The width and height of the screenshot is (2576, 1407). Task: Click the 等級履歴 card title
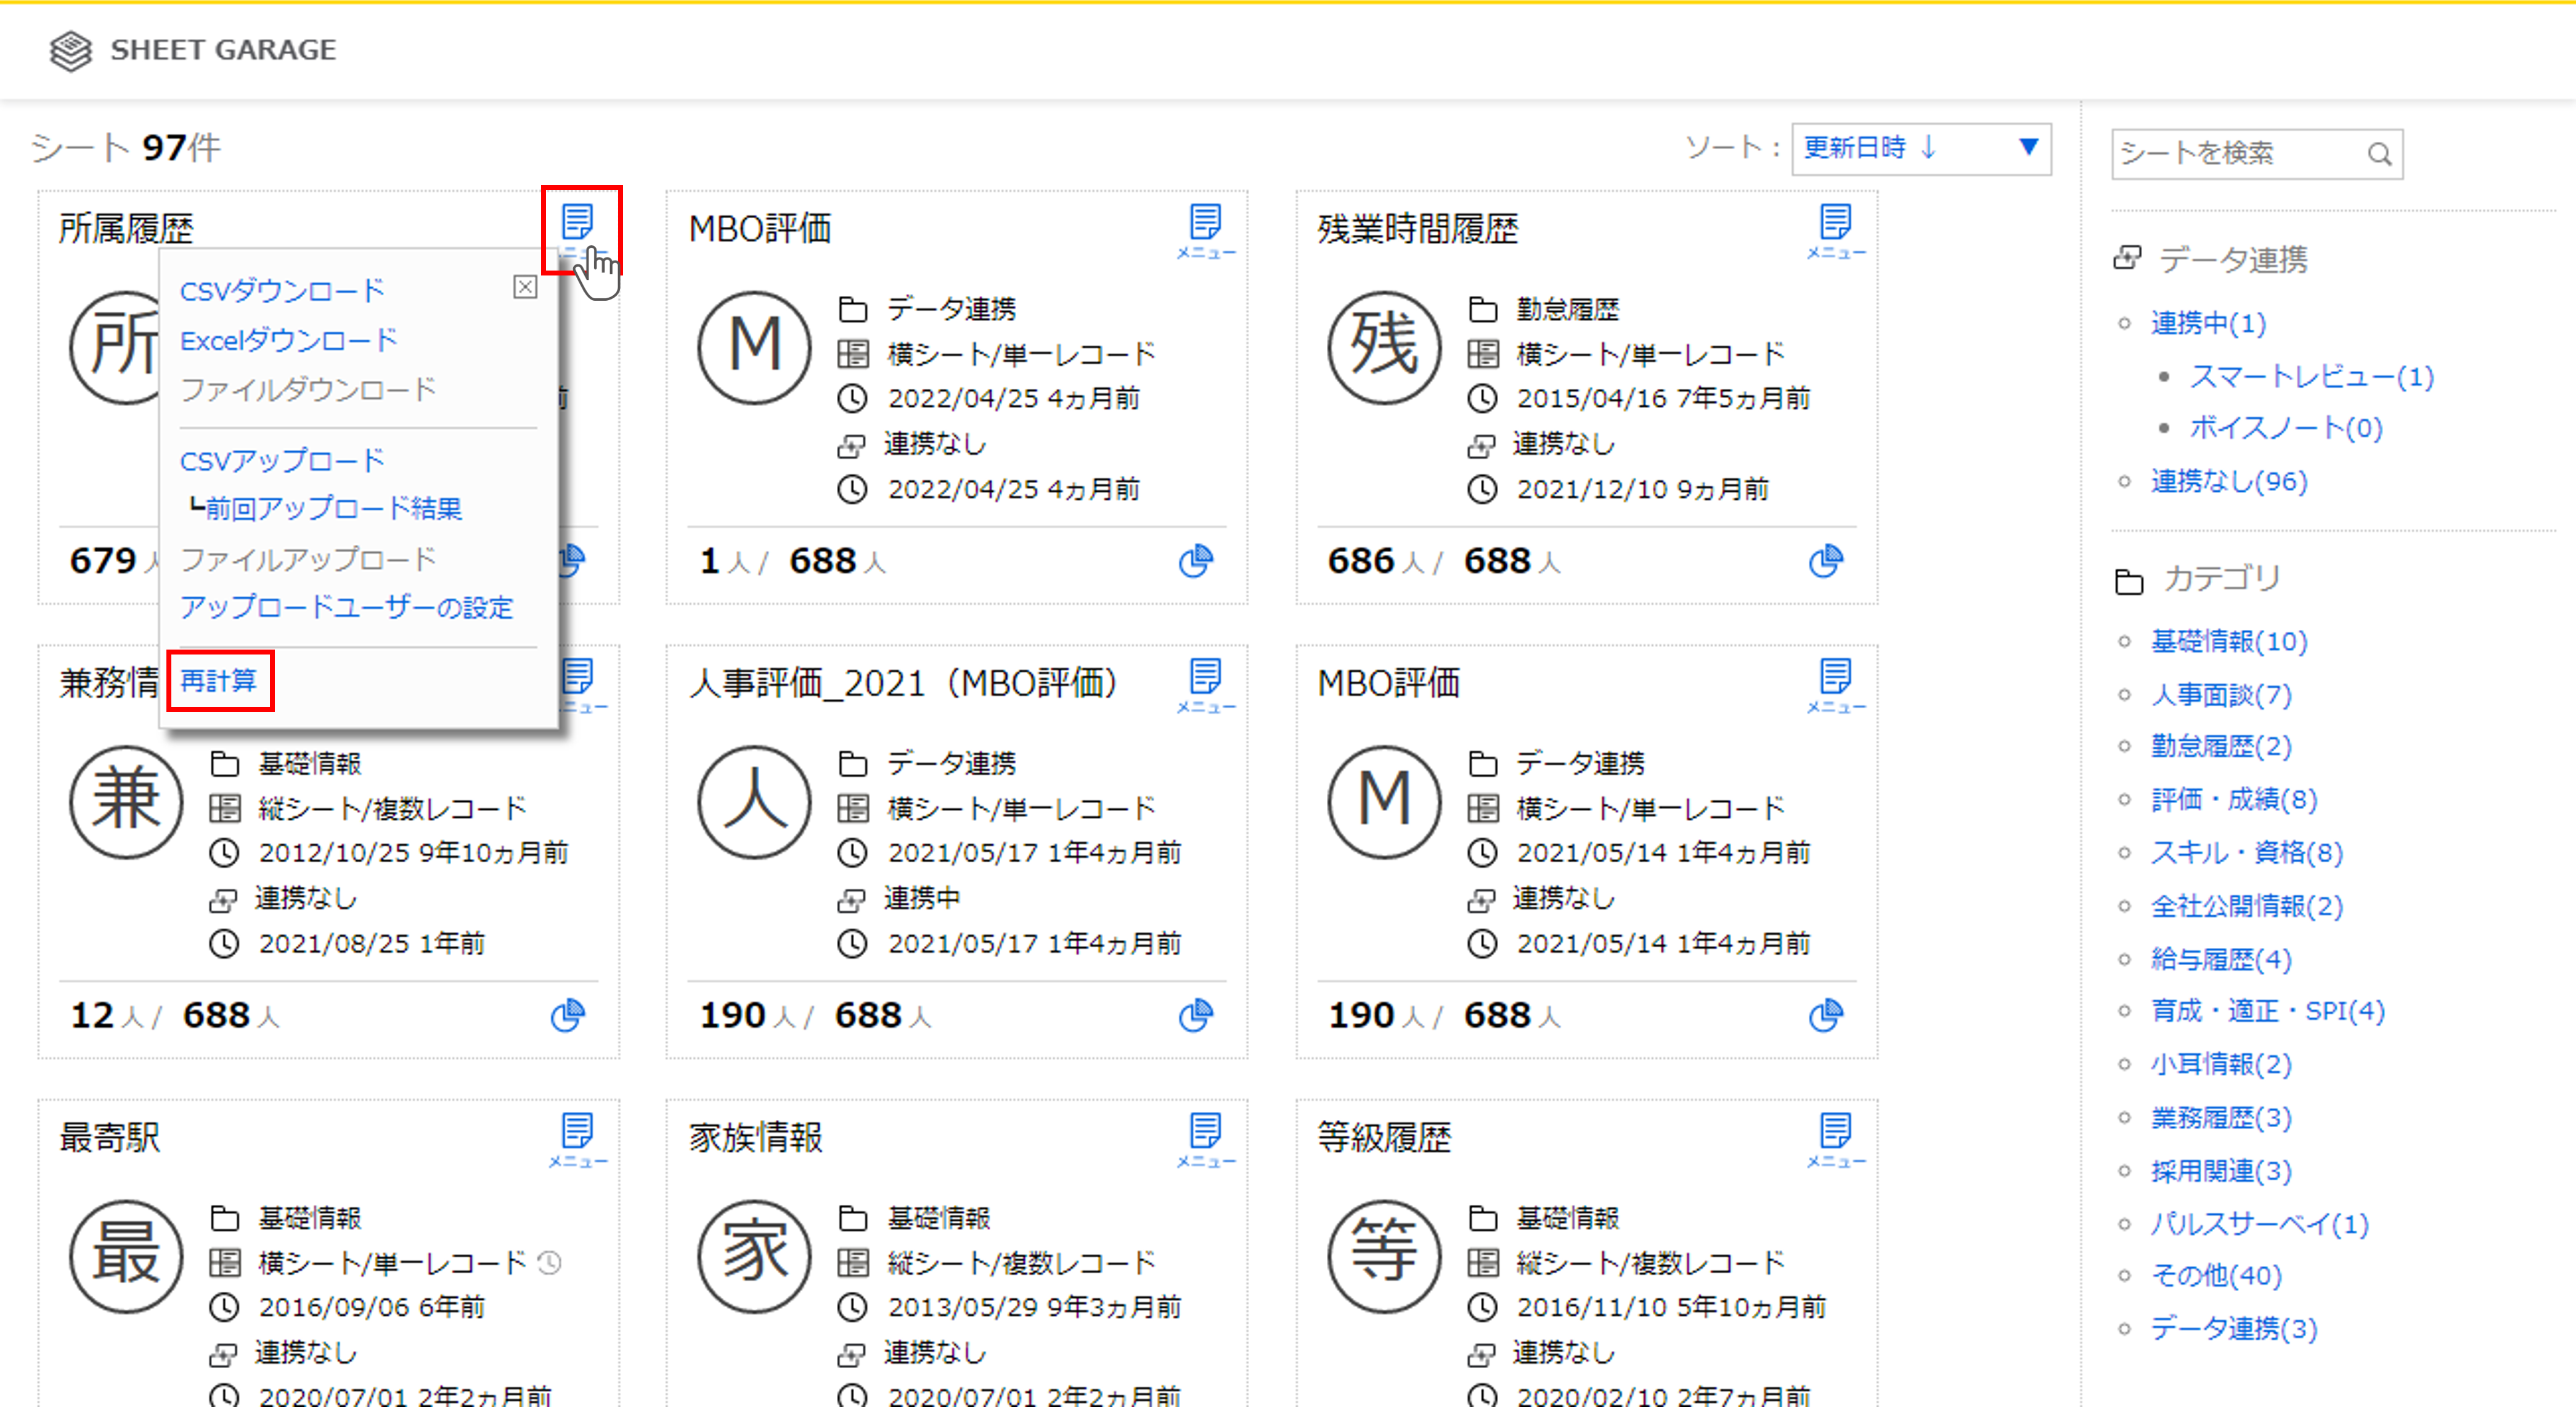point(1384,1137)
